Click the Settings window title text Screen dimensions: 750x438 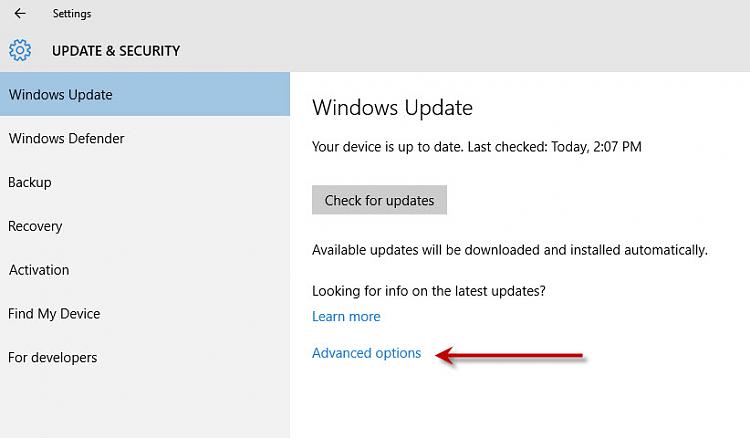[72, 13]
